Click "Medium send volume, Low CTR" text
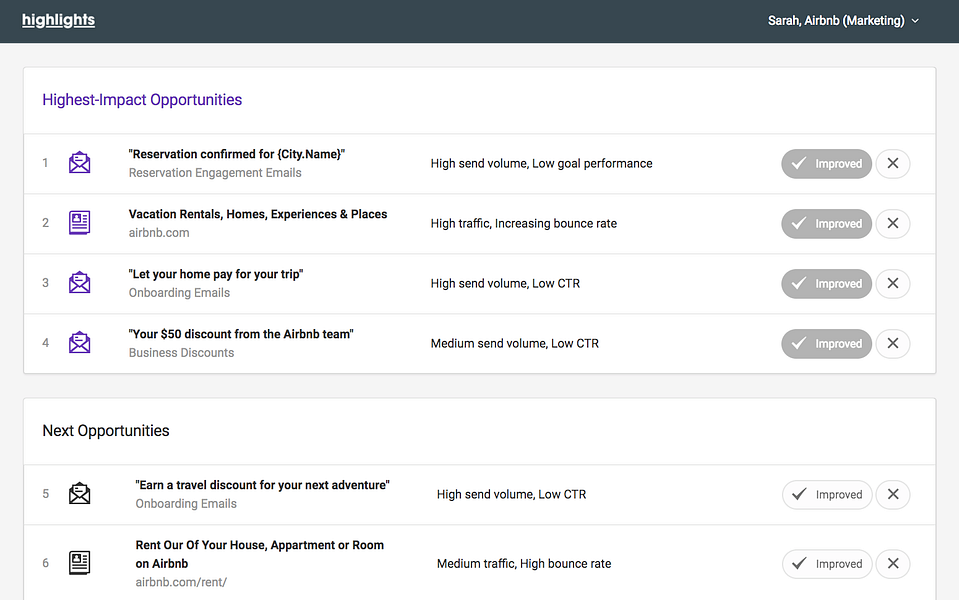Viewport: 959px width, 600px height. point(514,343)
